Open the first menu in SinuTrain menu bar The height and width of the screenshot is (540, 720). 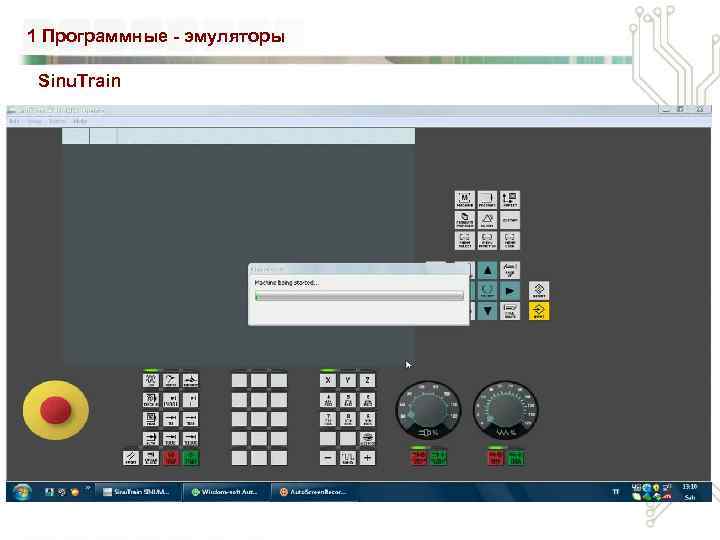(14, 121)
